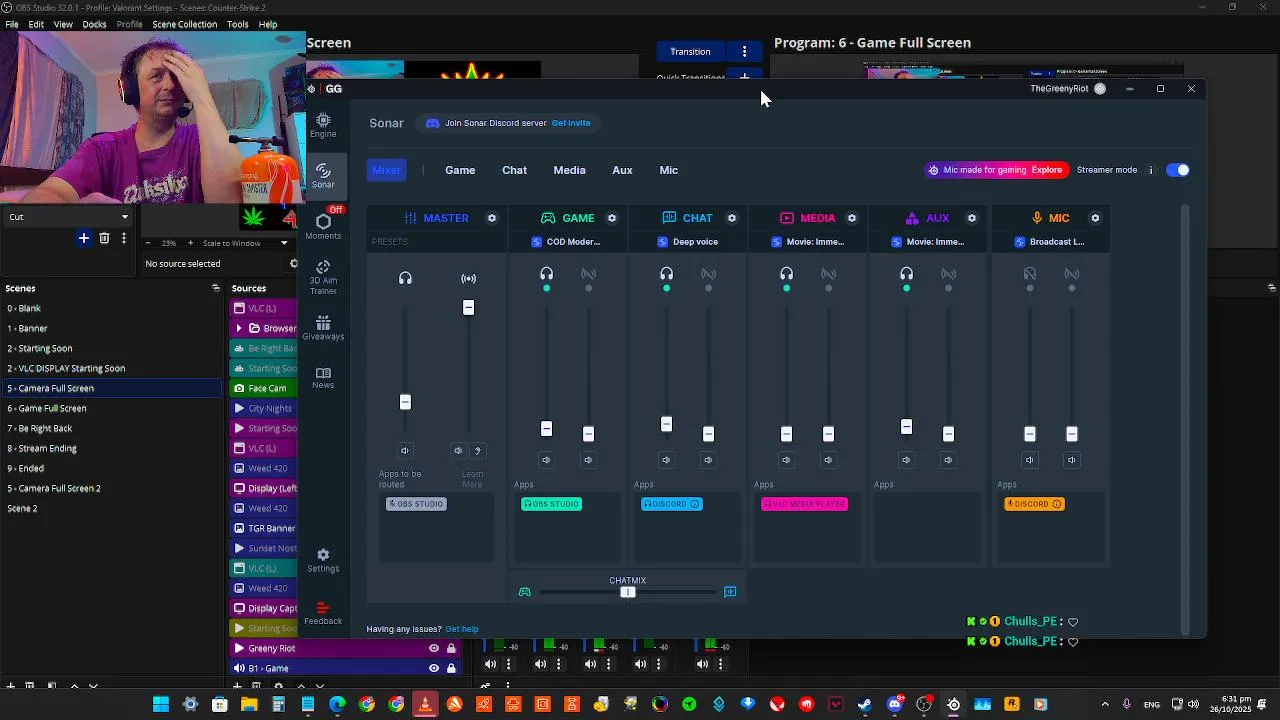The width and height of the screenshot is (1280, 720).
Task: Toggle Chat channel headphone monitoring icon
Action: click(x=666, y=273)
